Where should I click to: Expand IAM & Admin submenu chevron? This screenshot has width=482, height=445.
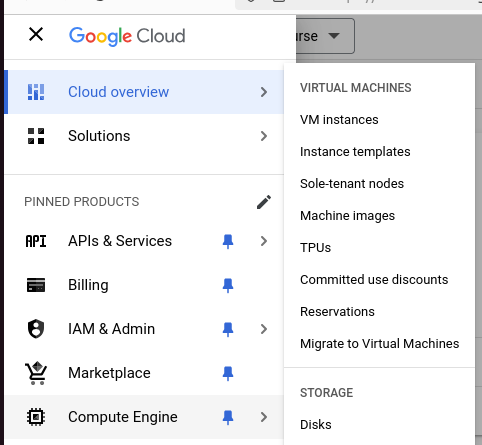click(264, 329)
